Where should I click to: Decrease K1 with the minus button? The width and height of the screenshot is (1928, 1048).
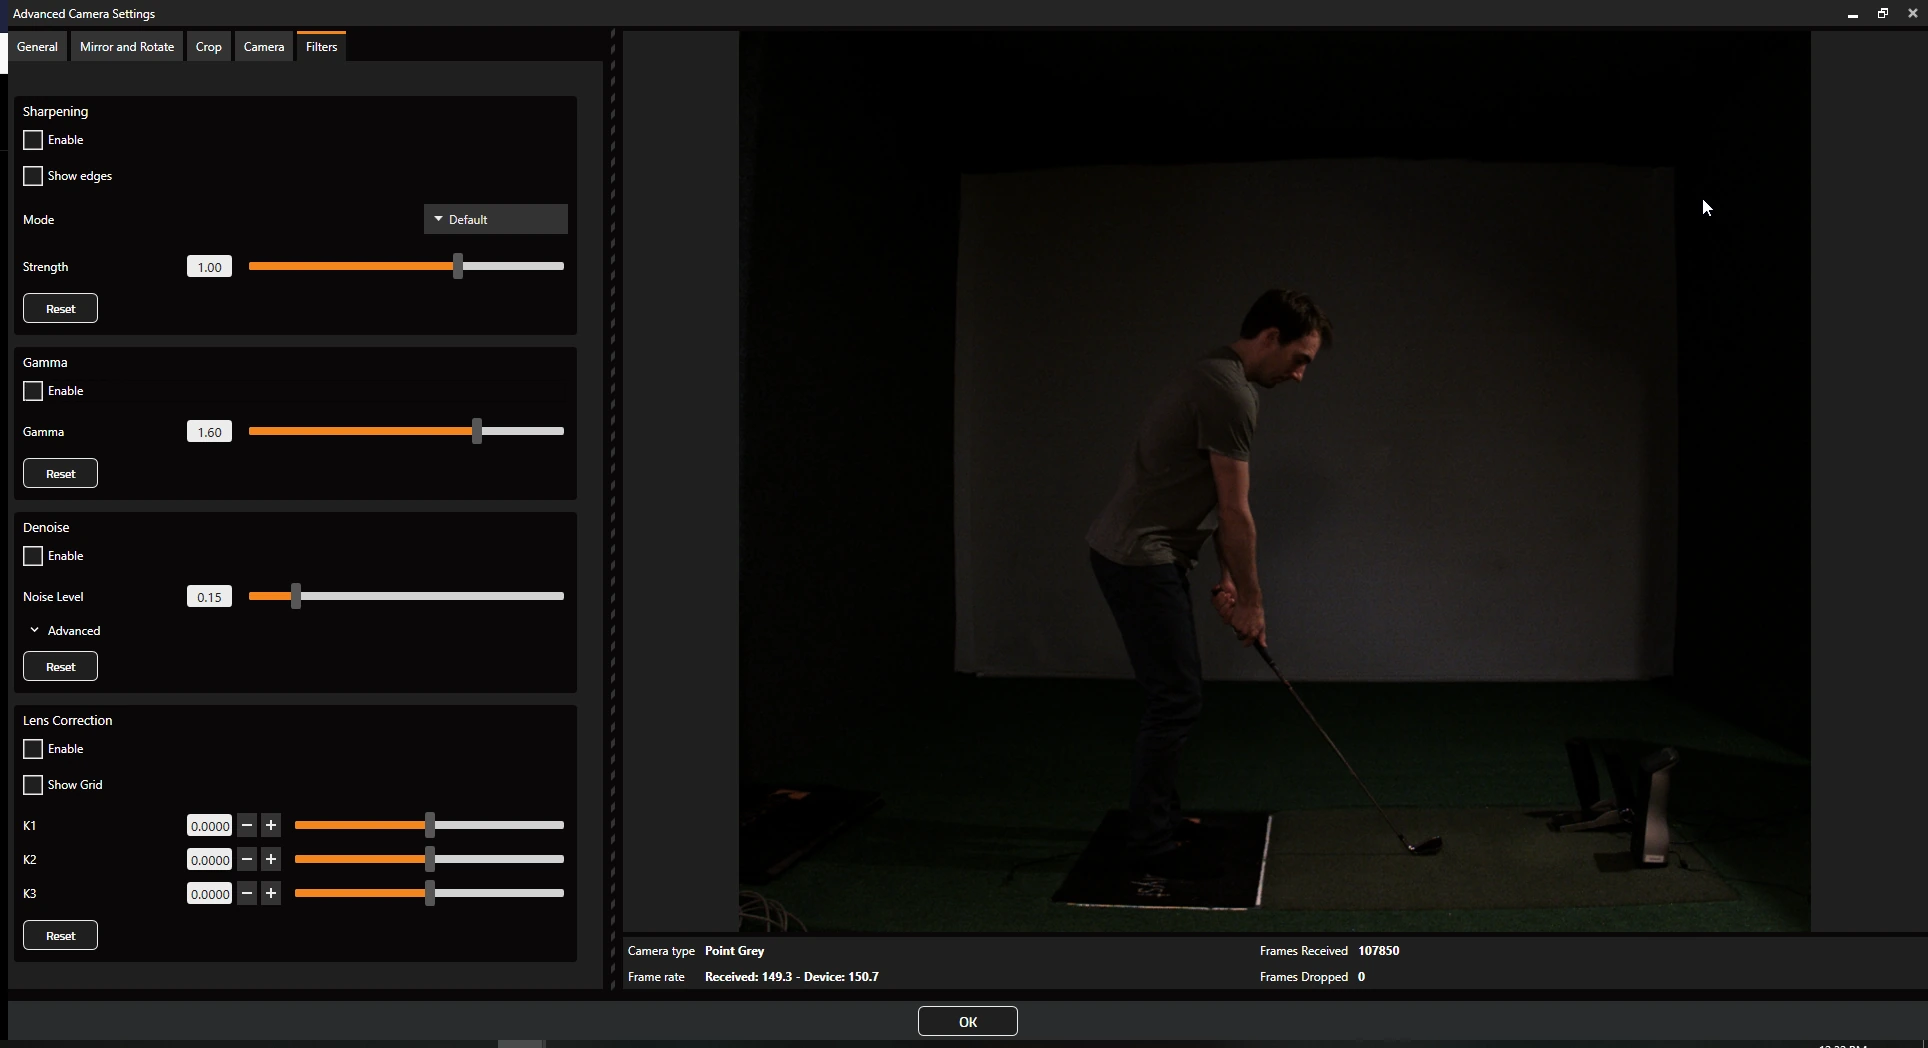point(247,826)
